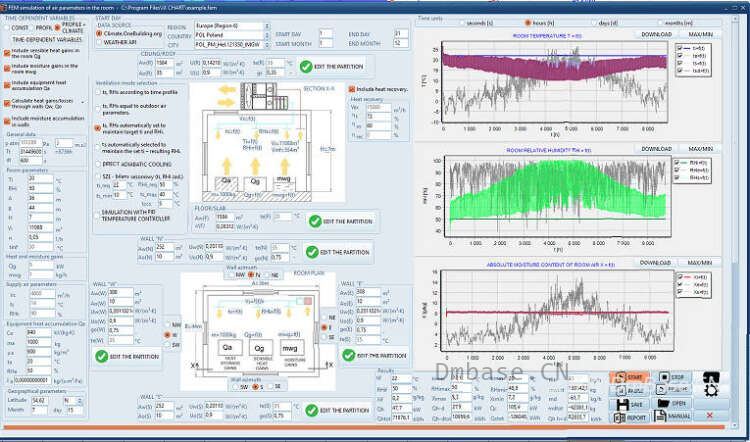Click the Qg sensible heat gains box in room plan
This screenshot has width=750, height=442.
261,348
